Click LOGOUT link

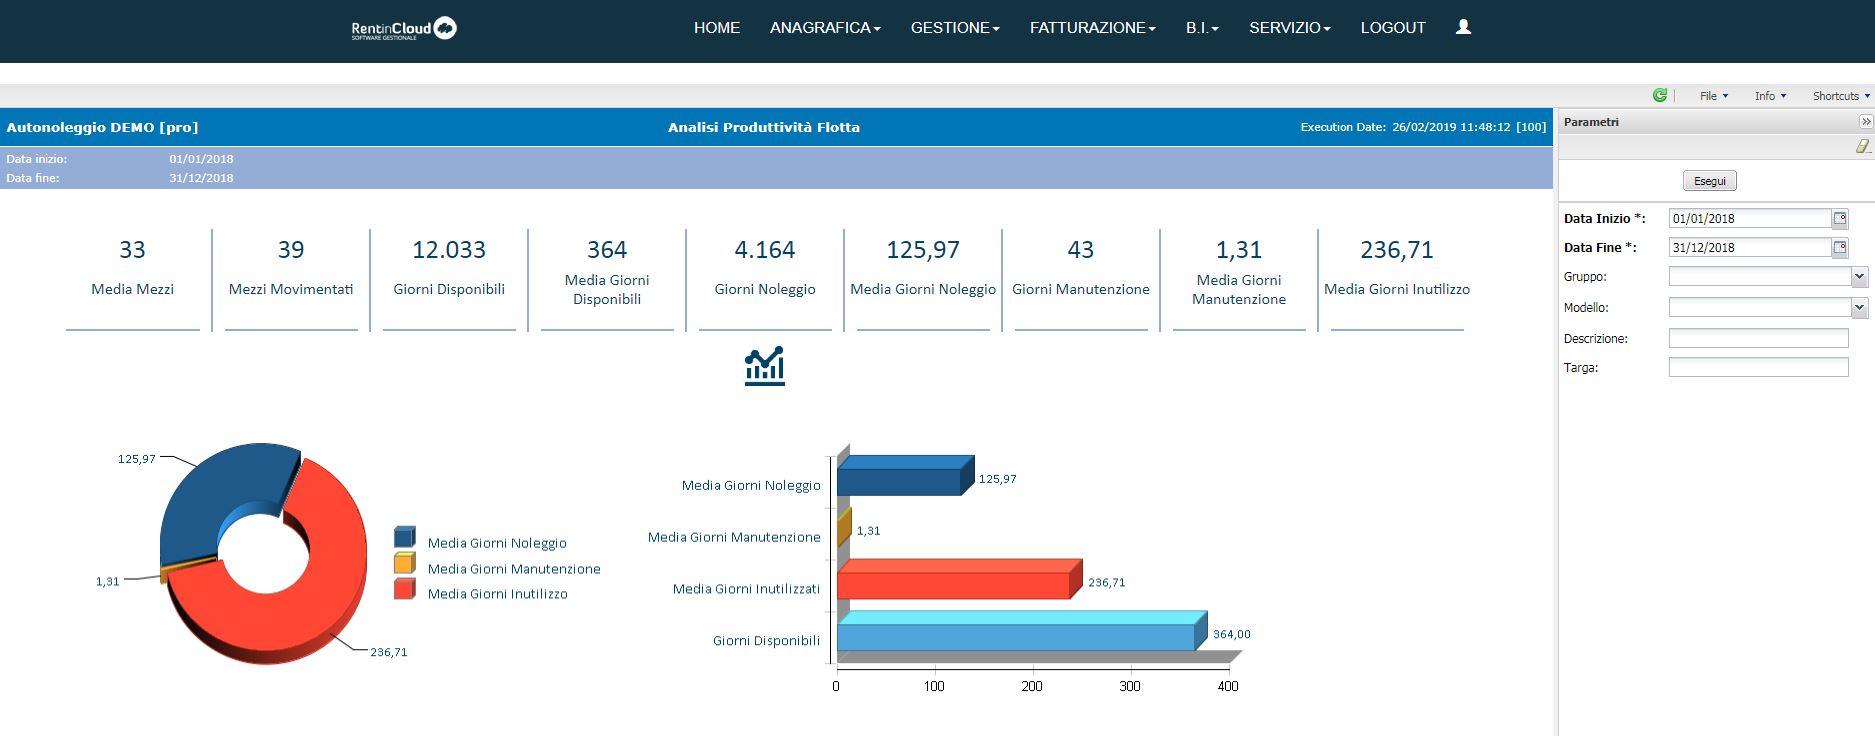pyautogui.click(x=1393, y=28)
